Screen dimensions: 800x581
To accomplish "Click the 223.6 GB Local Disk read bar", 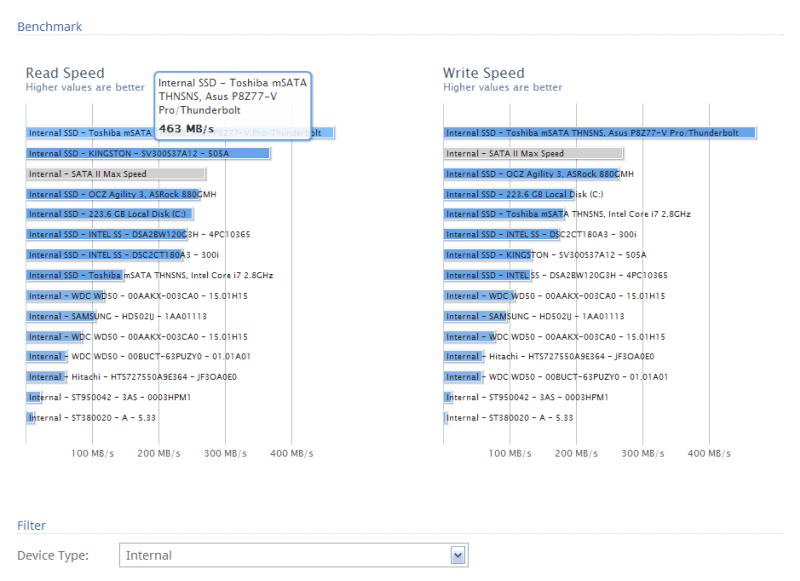I will [109, 214].
